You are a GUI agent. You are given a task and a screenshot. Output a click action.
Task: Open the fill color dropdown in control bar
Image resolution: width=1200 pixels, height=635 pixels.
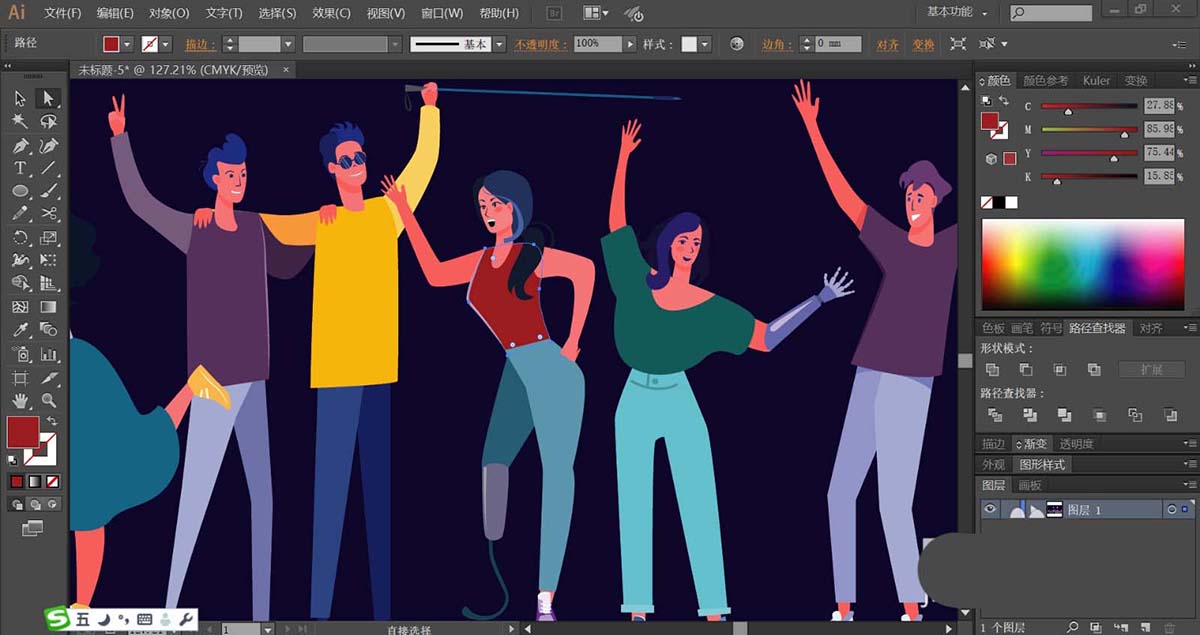127,44
